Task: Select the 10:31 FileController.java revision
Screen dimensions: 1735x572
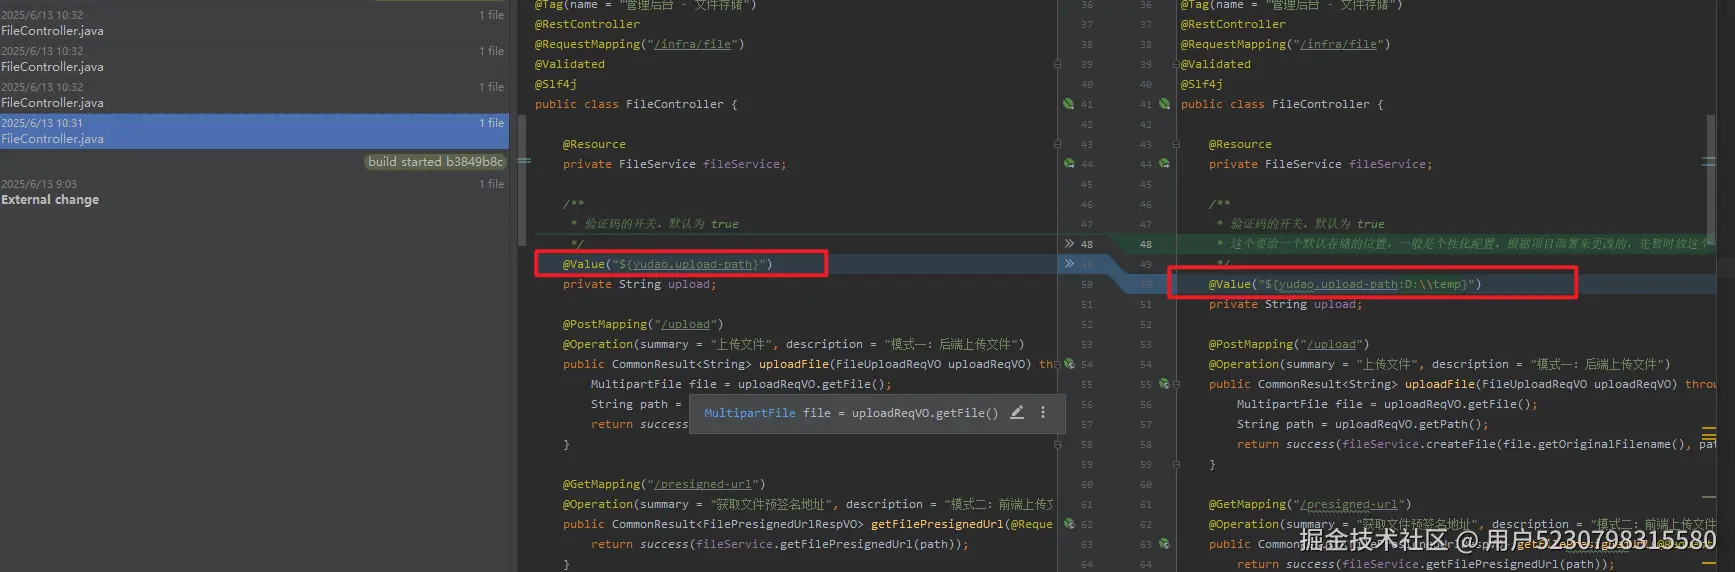Action: [x=254, y=131]
